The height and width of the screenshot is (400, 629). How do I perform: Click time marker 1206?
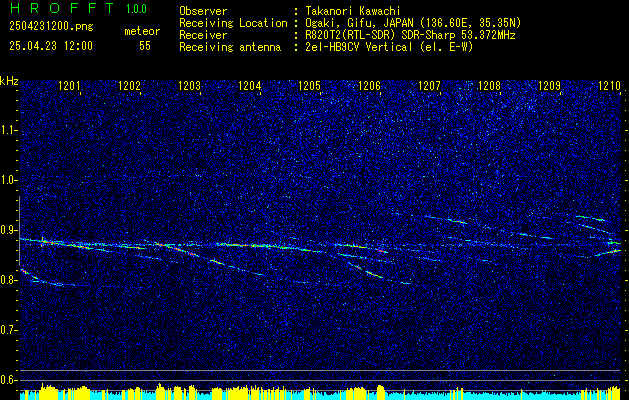[x=369, y=86]
